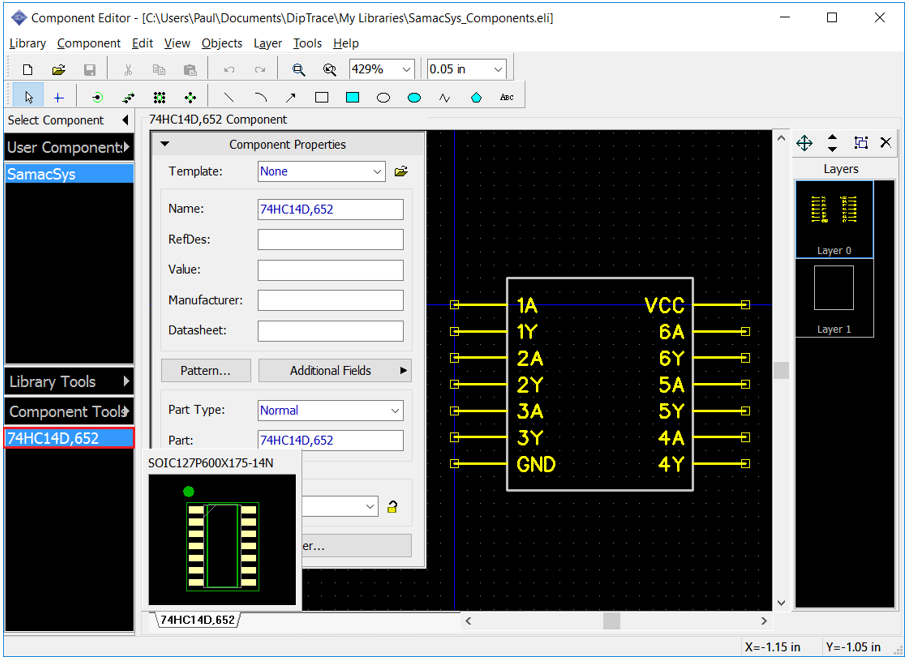Collapse the Select Component side panel arrow
The height and width of the screenshot is (659, 908).
125,120
